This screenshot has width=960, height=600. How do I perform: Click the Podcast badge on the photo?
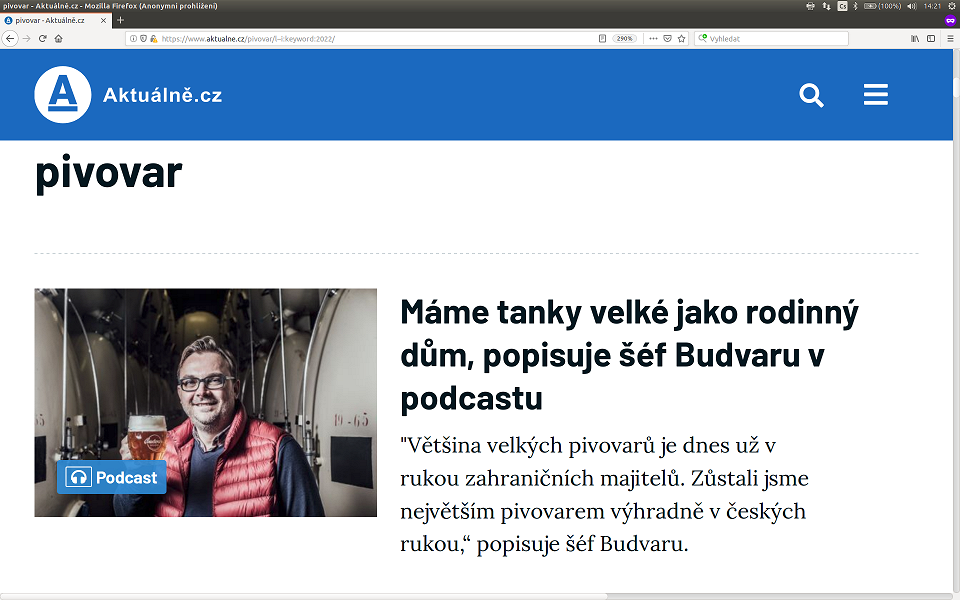(112, 477)
